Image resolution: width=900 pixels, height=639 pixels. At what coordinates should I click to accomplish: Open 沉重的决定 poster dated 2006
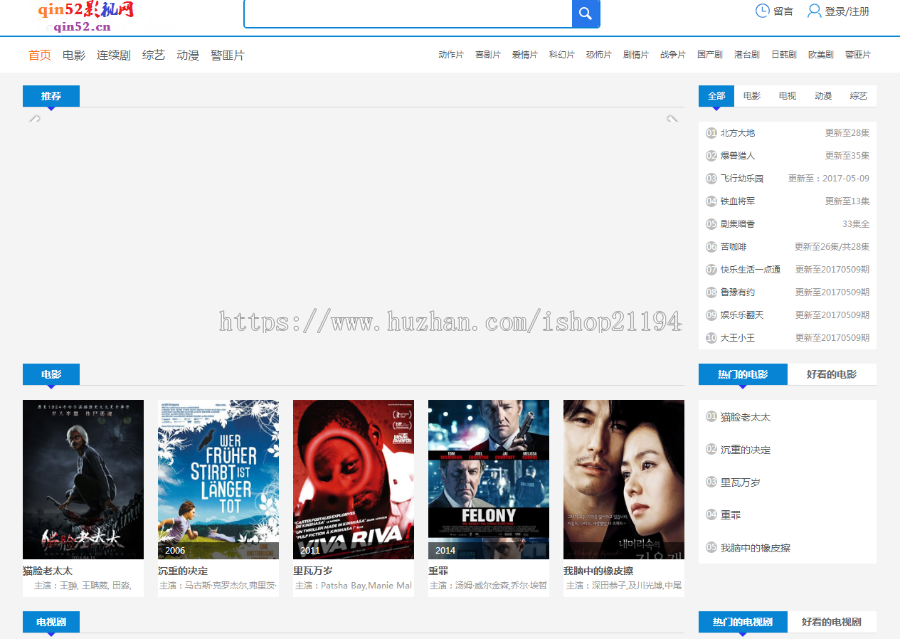tap(218, 479)
